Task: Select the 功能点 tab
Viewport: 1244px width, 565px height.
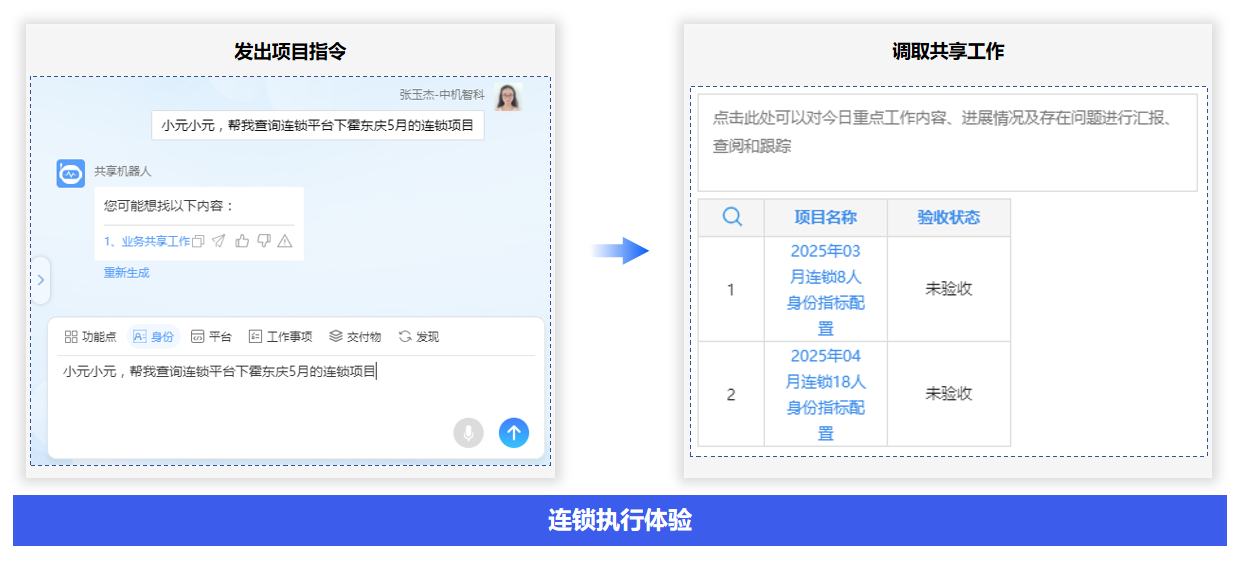Action: 91,337
